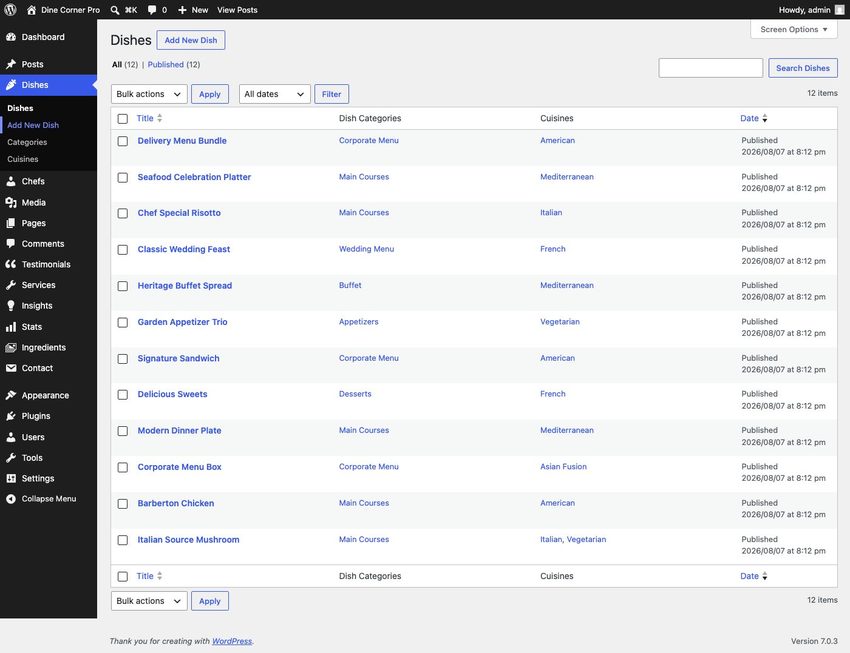Check the Garden Appetizer Trio checkbox
Image resolution: width=850 pixels, height=653 pixels.
pyautogui.click(x=123, y=322)
